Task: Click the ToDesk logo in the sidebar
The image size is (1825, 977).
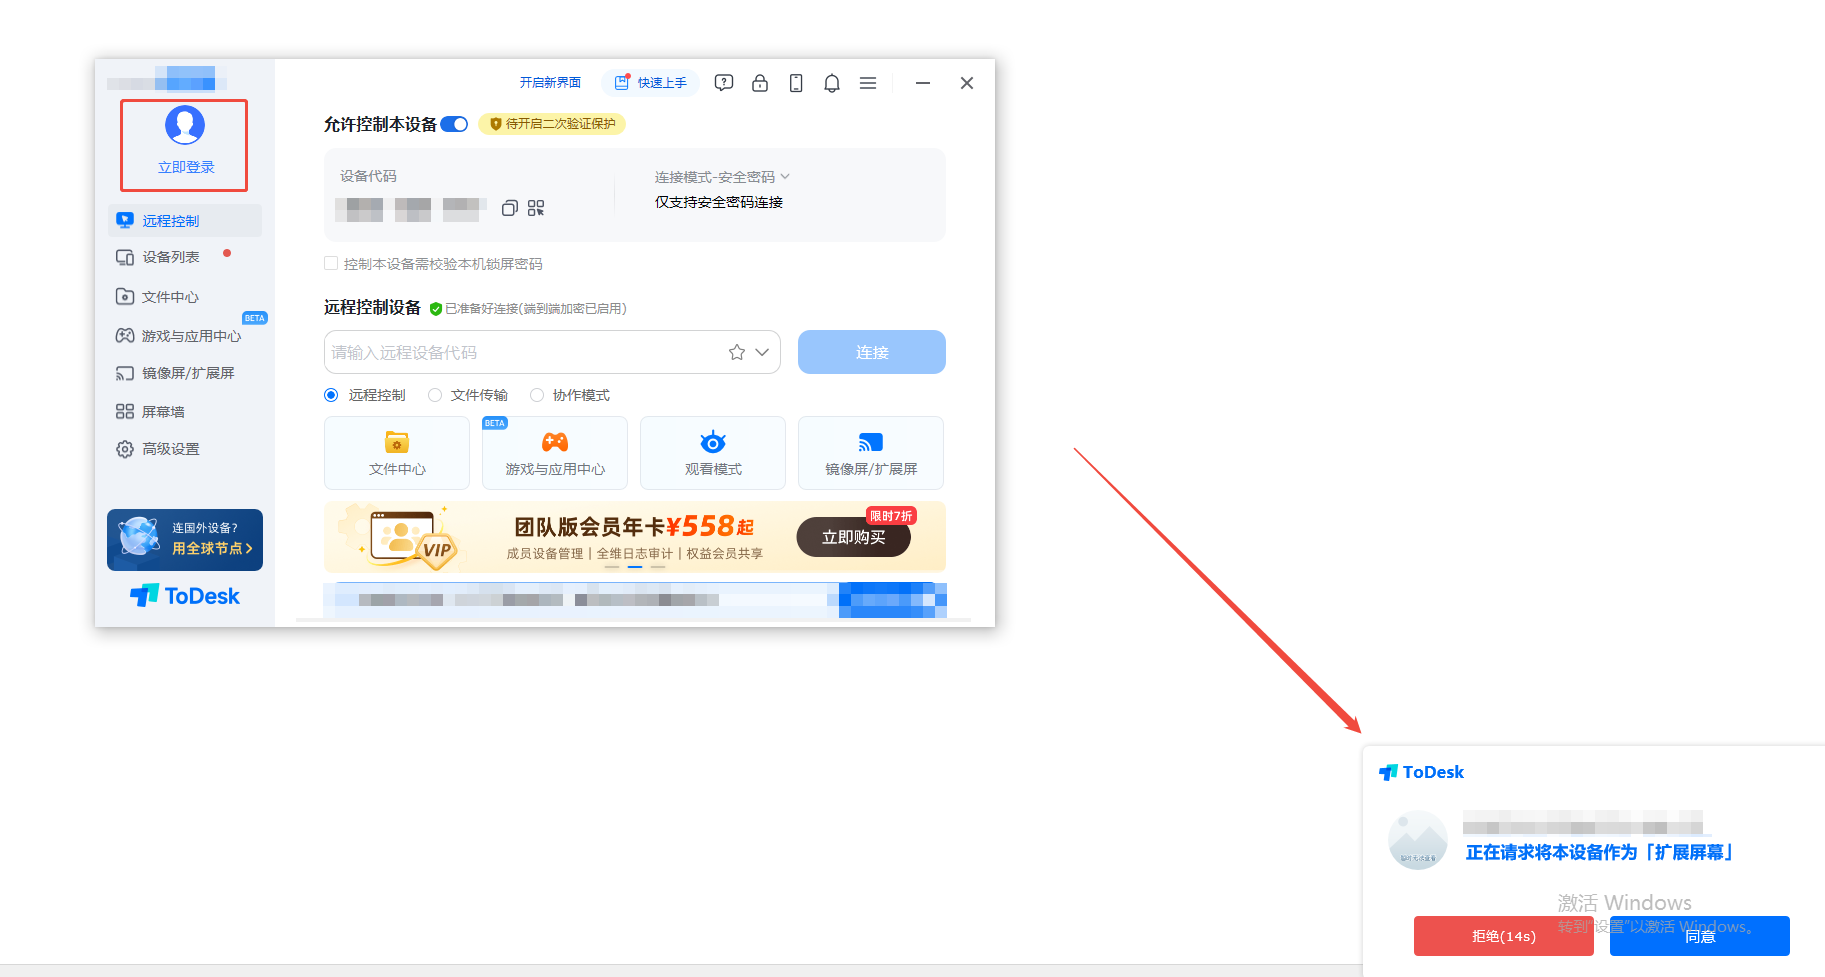Action: (185, 596)
